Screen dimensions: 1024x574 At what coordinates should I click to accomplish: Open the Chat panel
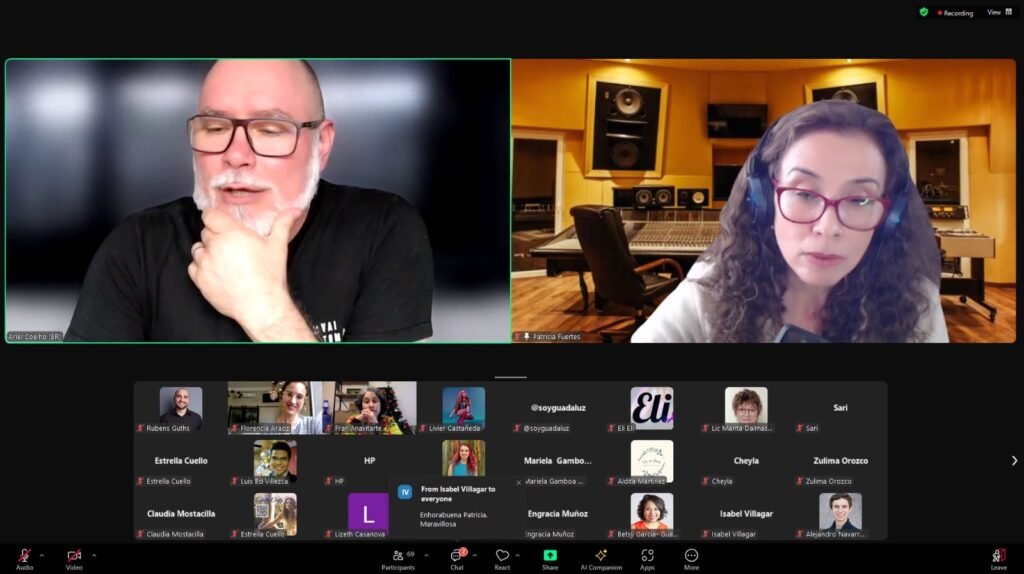tap(457, 559)
